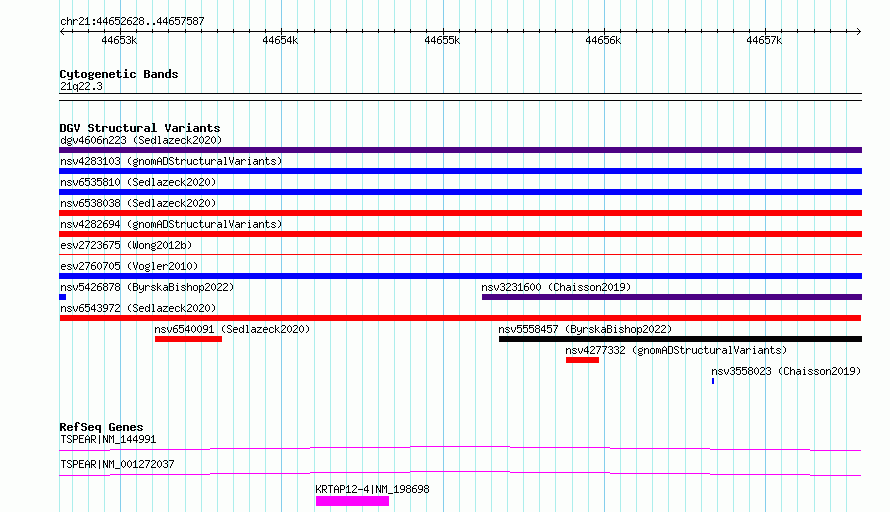890x512 pixels.
Task: Open the nsv6535810 (Sedlazeck2020) blue bar
Action: (460, 192)
